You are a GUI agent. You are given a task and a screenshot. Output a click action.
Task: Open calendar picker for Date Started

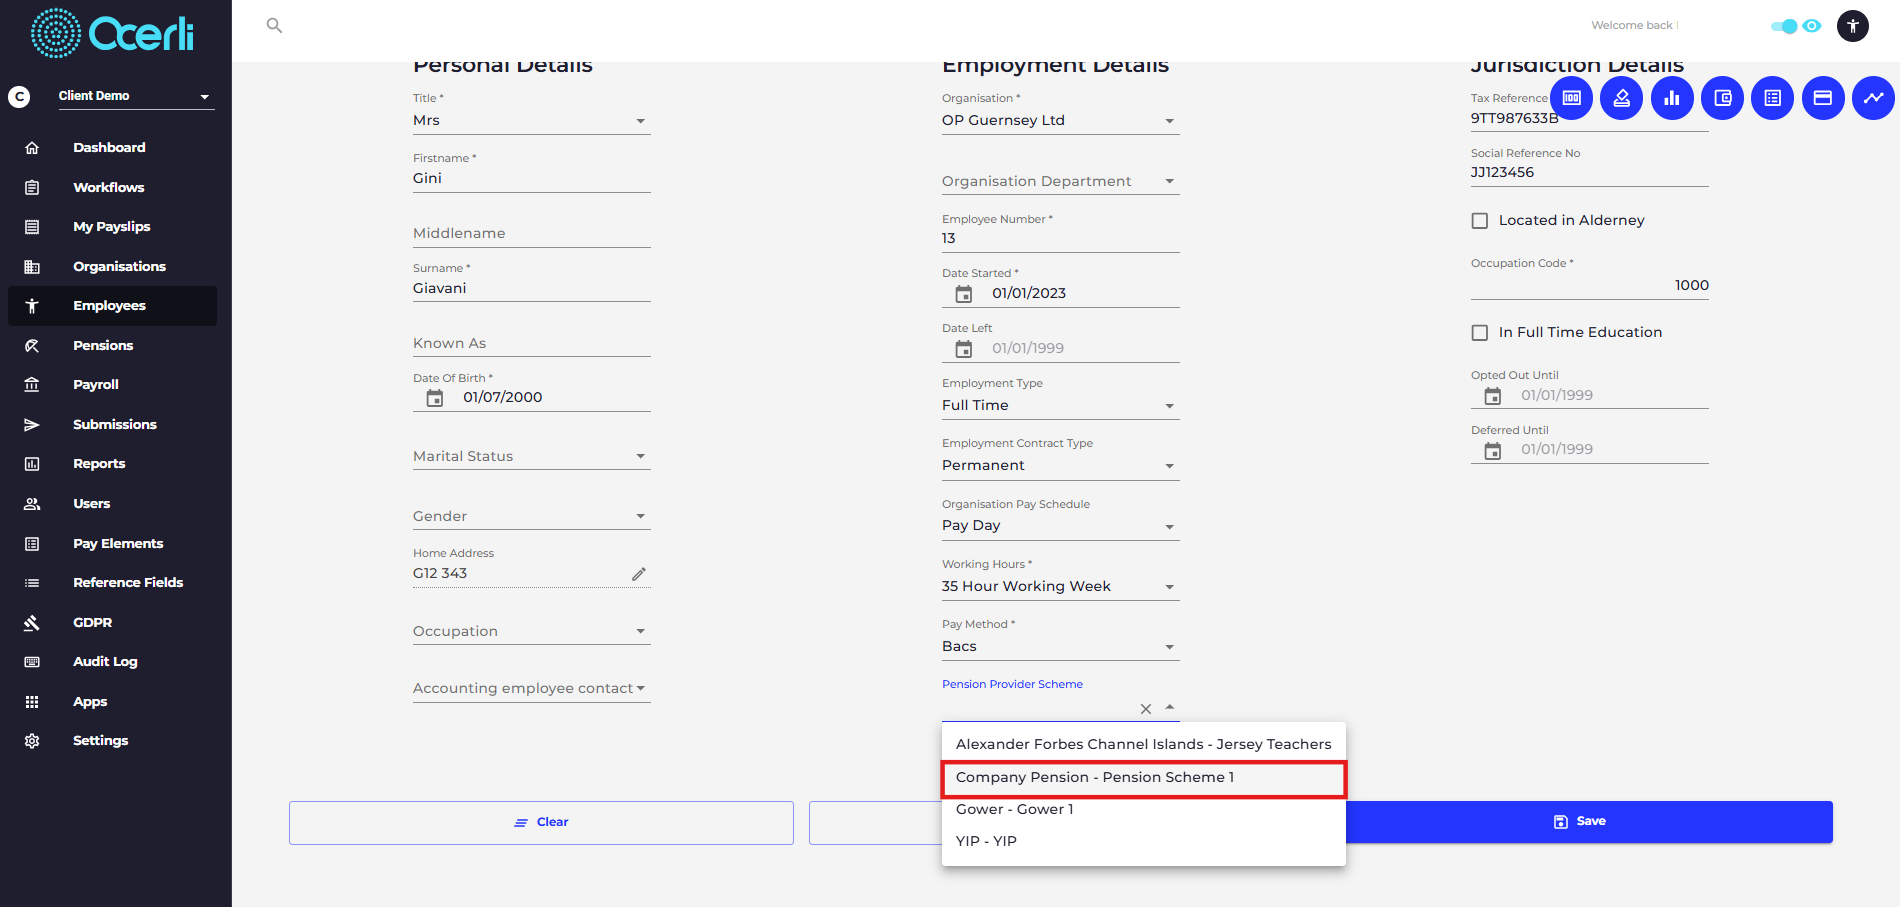tap(964, 294)
